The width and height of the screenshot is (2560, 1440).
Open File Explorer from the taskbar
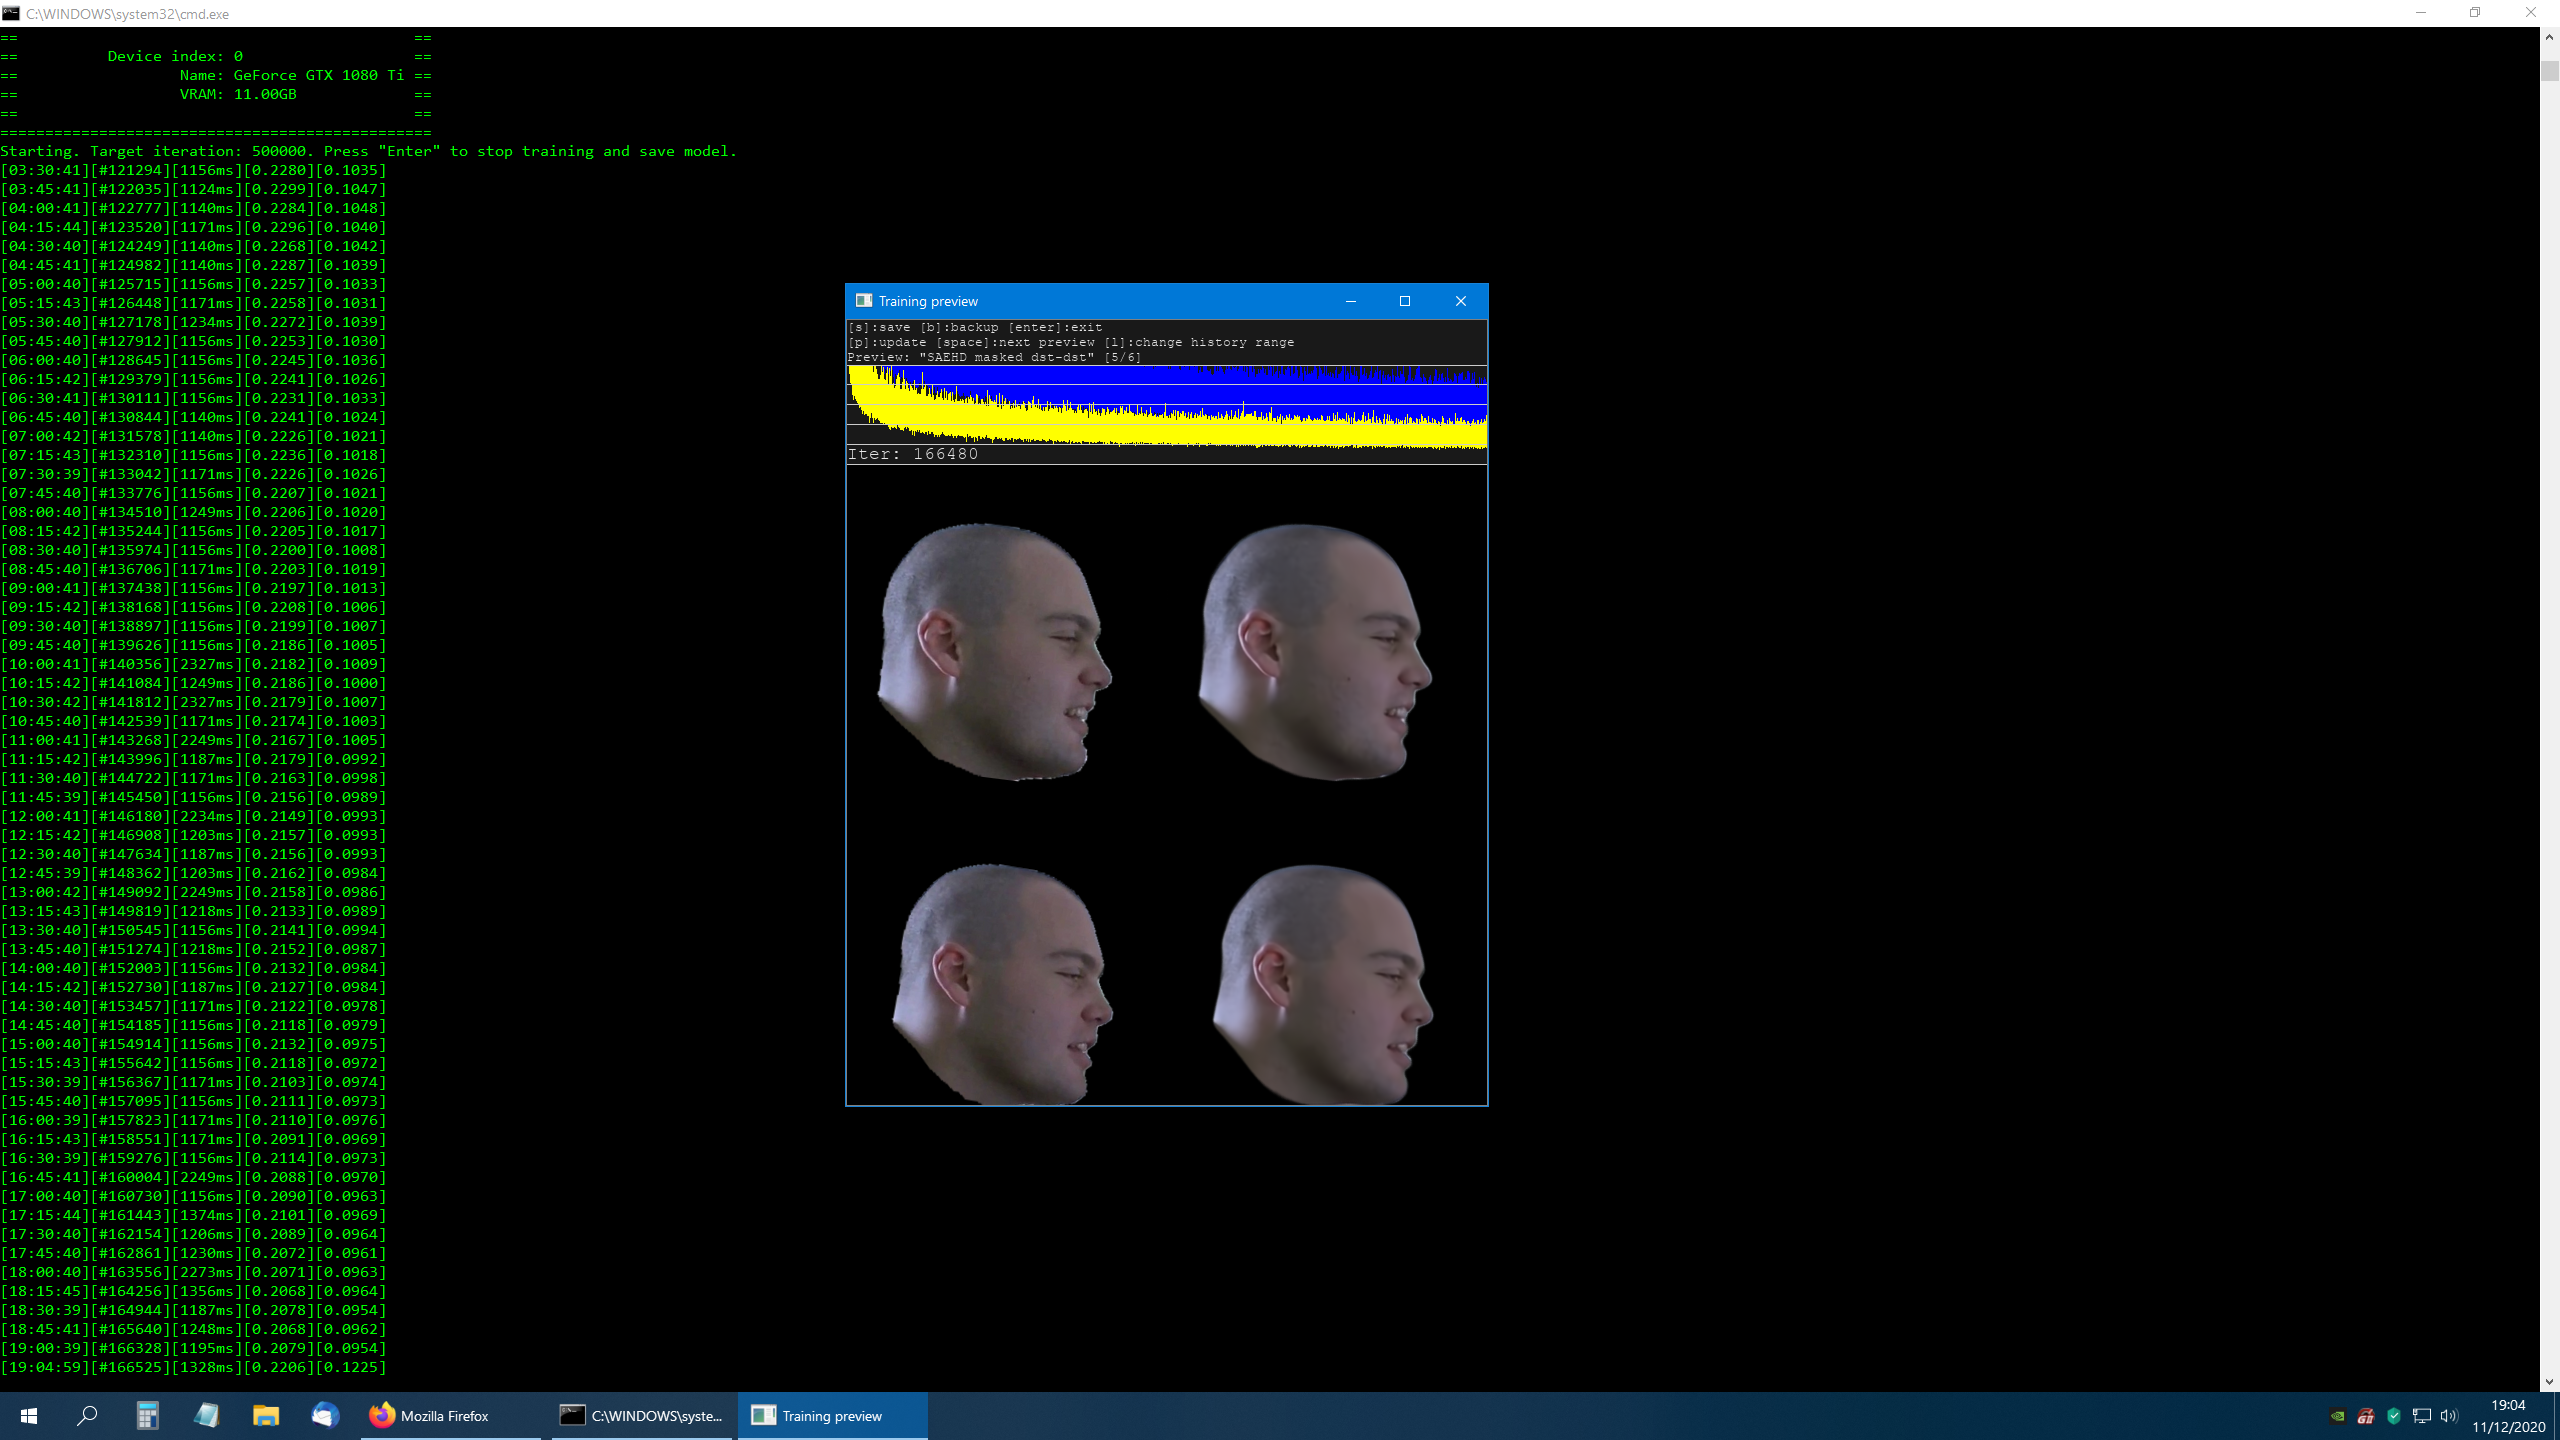point(265,1415)
